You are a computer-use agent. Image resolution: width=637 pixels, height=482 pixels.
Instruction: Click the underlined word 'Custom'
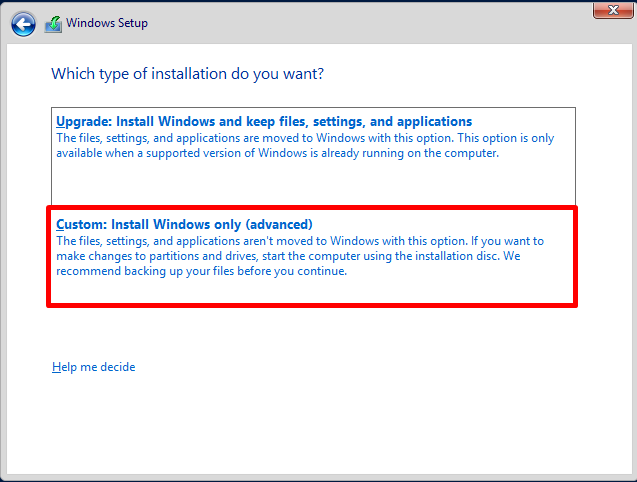point(80,224)
